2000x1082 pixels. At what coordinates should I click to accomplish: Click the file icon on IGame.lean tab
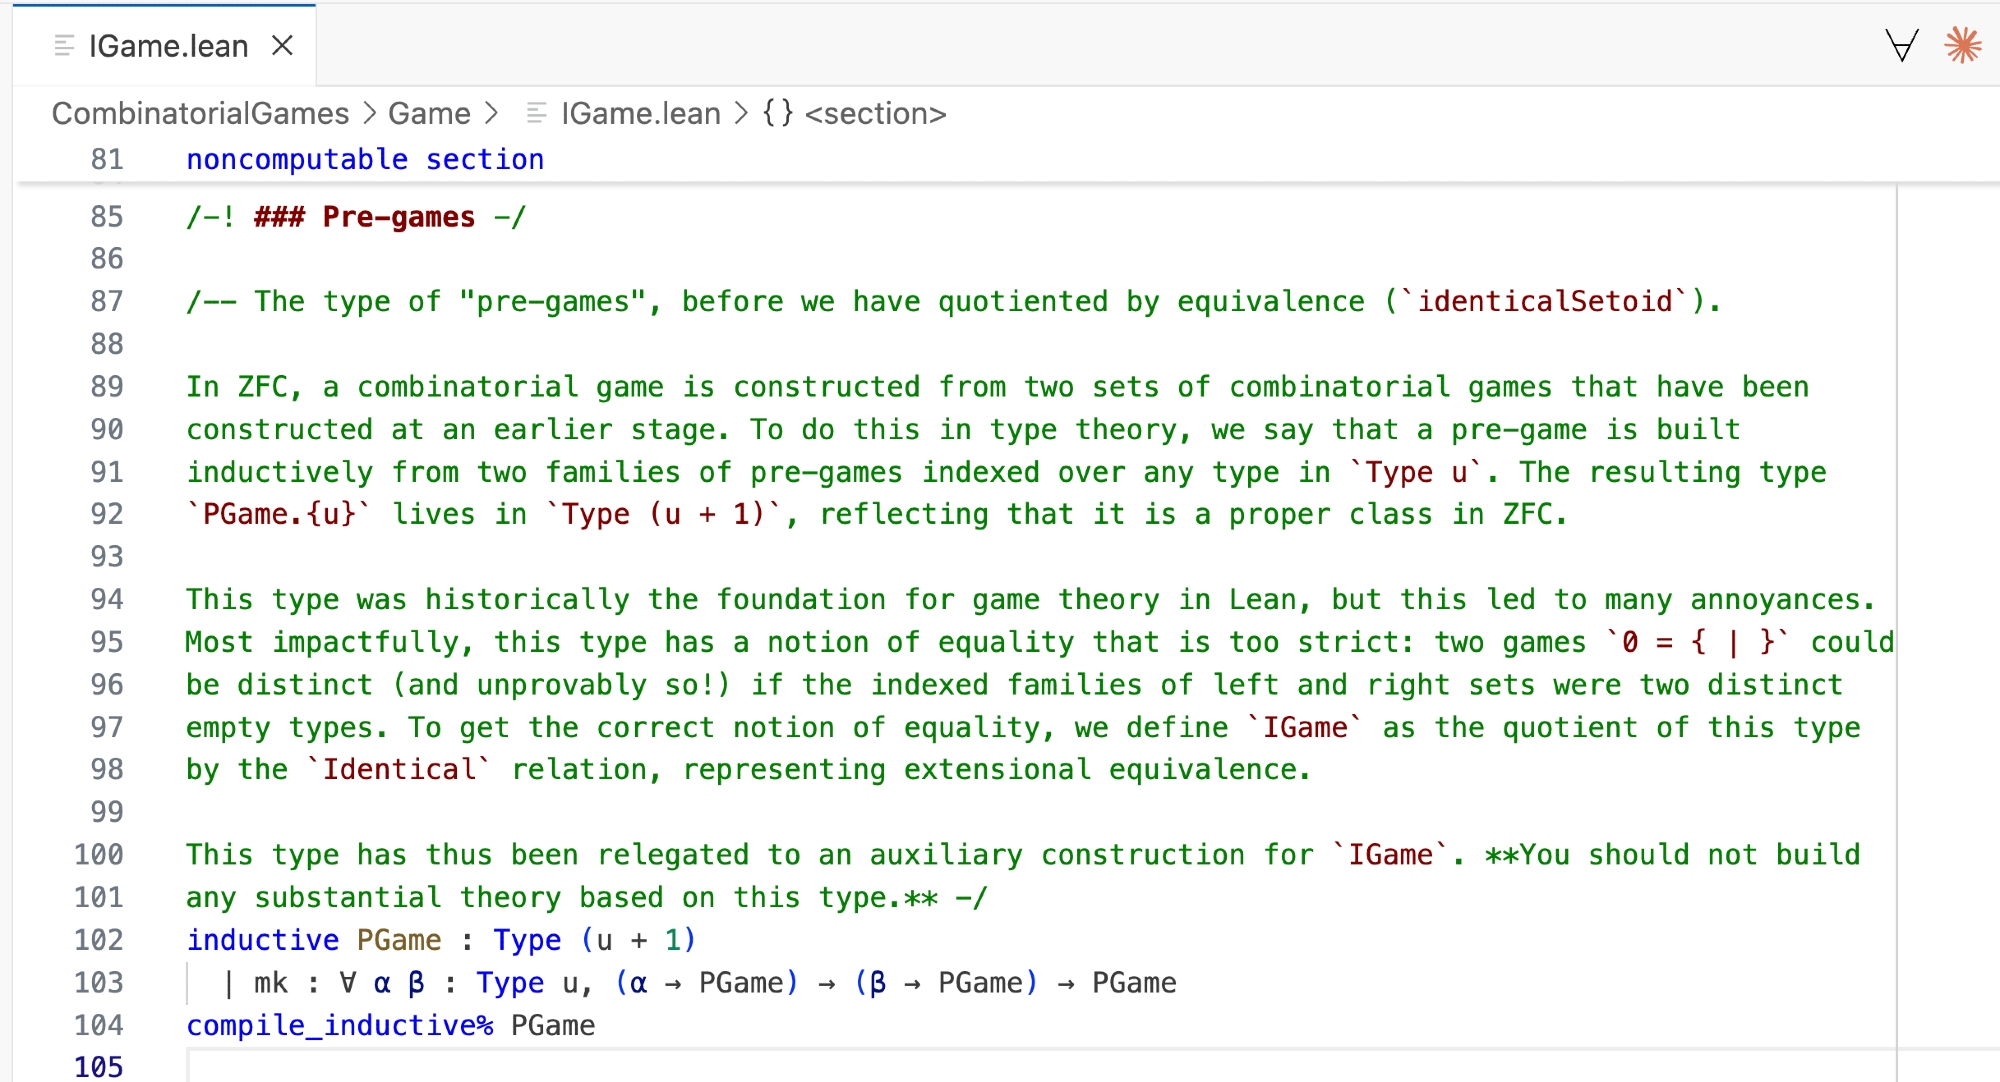click(x=64, y=46)
